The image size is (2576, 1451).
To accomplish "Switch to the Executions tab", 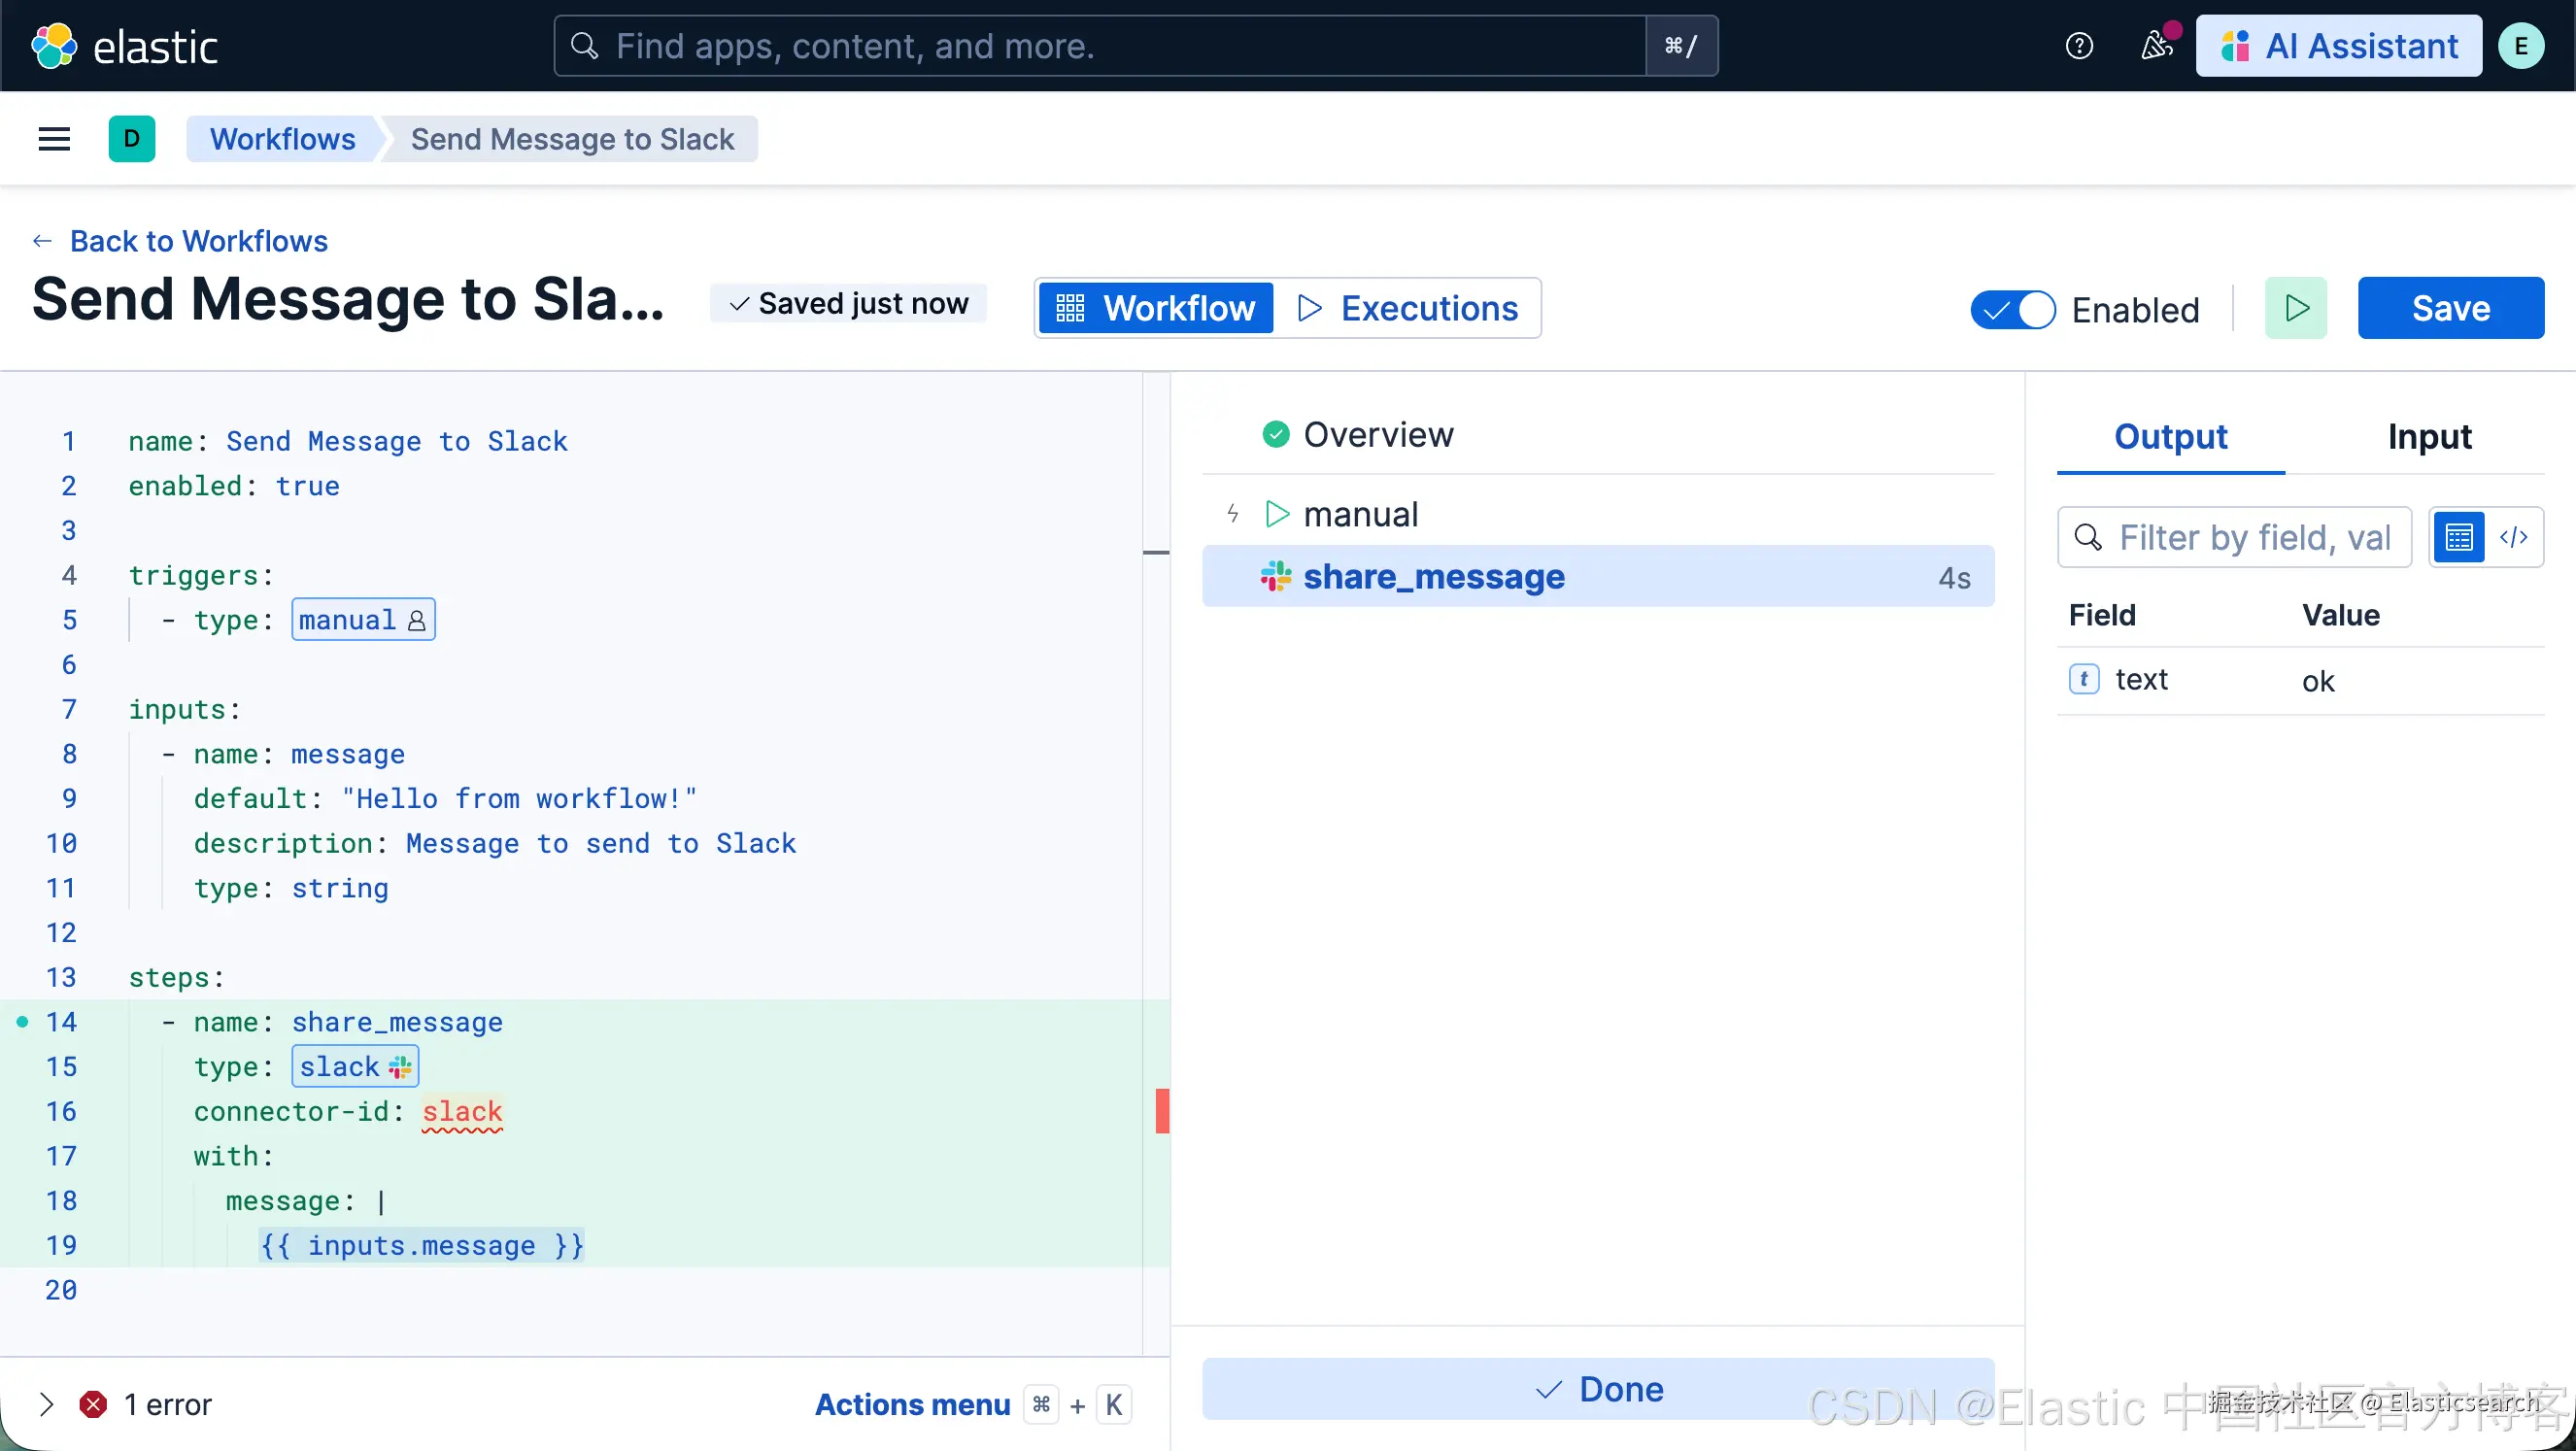I will pos(1408,308).
